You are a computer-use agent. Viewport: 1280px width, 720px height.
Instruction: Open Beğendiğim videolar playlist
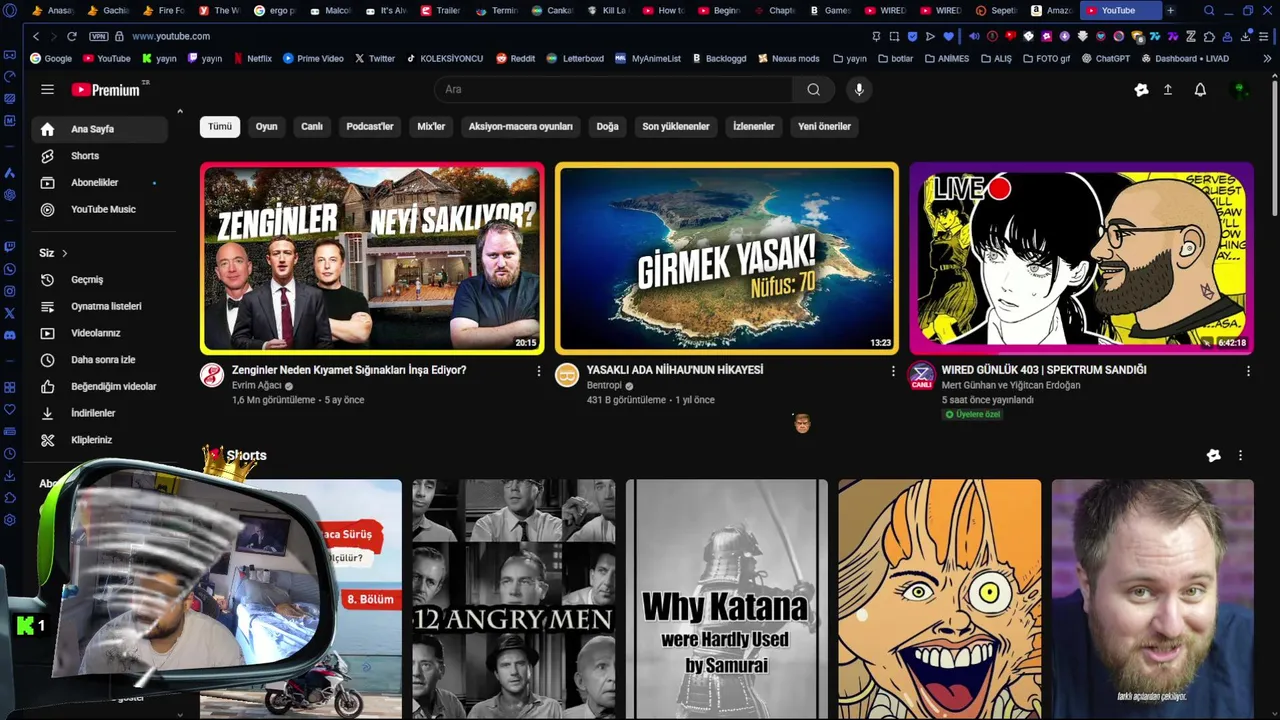pyautogui.click(x=100, y=386)
